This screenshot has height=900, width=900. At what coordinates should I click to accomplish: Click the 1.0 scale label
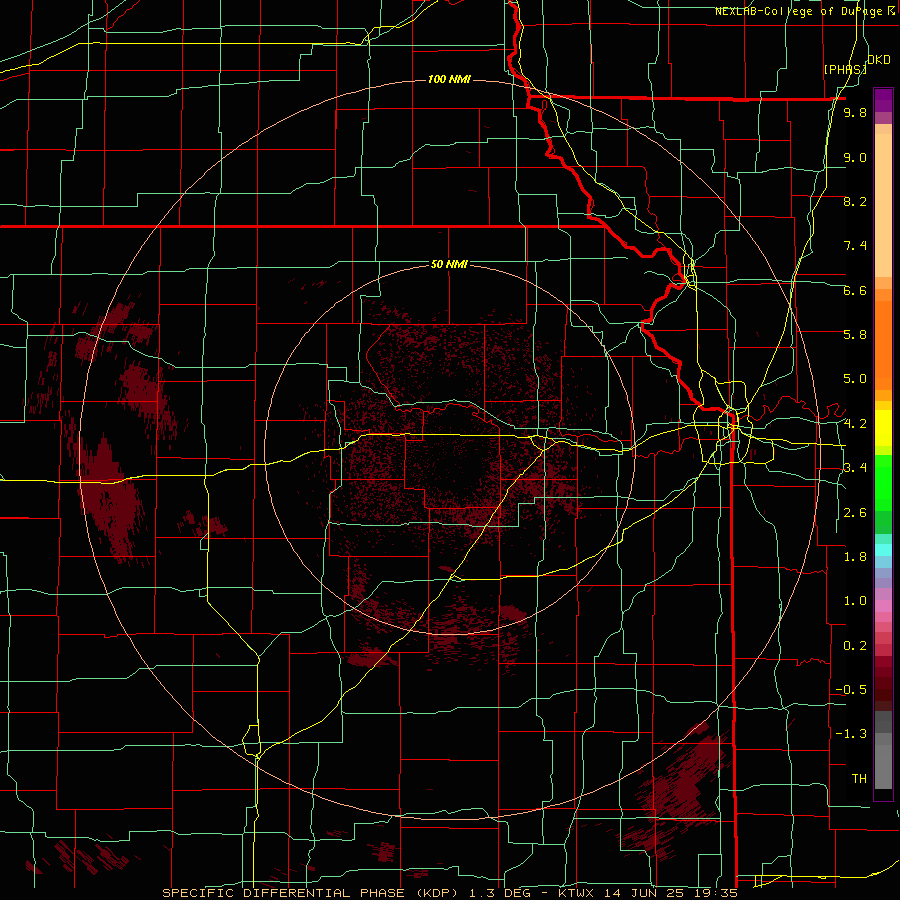point(855,601)
